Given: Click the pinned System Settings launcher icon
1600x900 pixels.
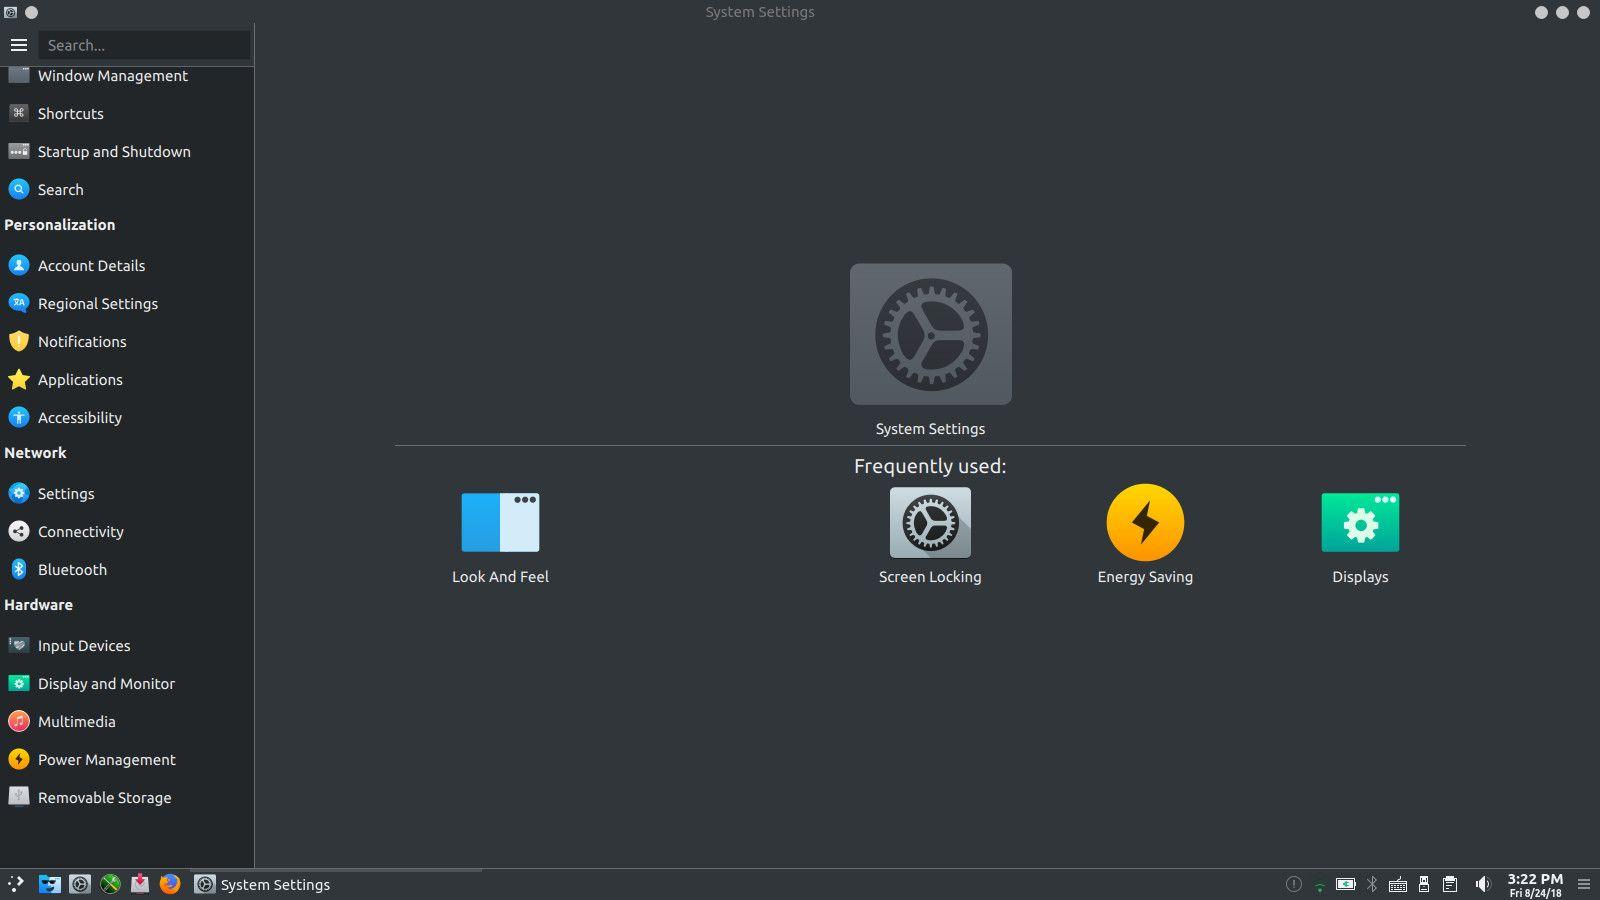Looking at the screenshot, I should point(80,884).
